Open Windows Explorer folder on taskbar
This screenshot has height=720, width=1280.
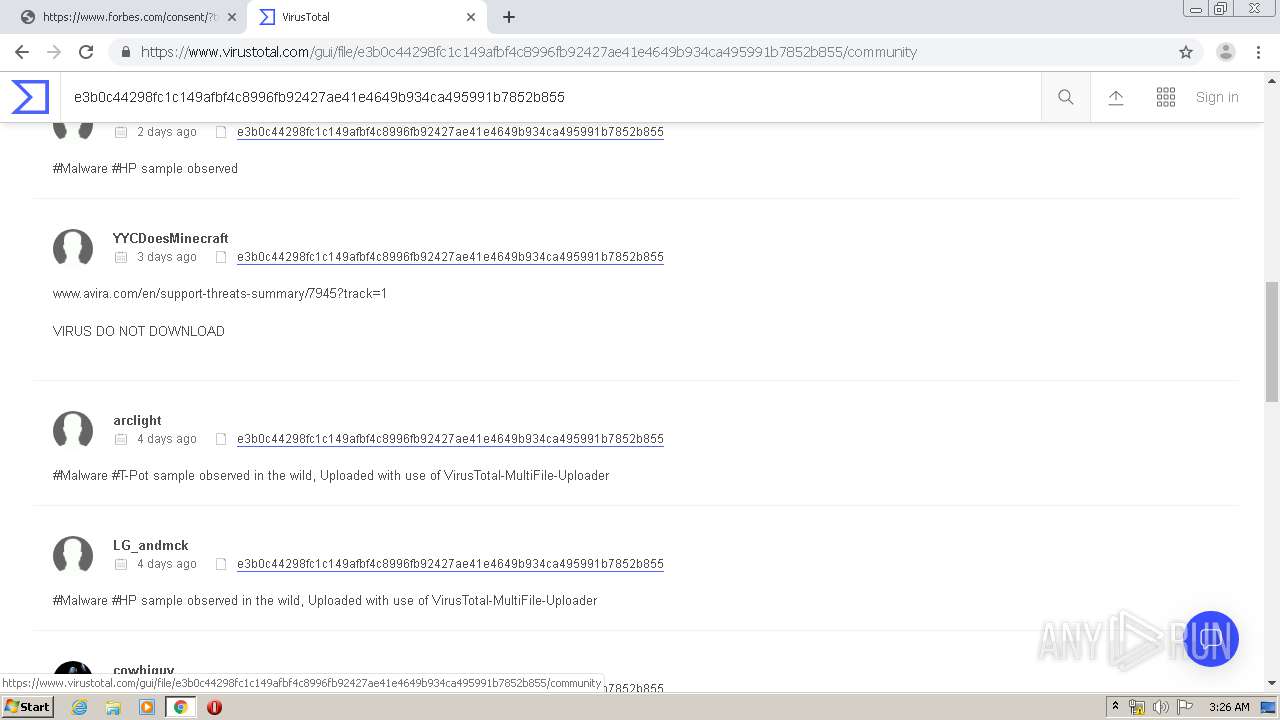coord(113,707)
